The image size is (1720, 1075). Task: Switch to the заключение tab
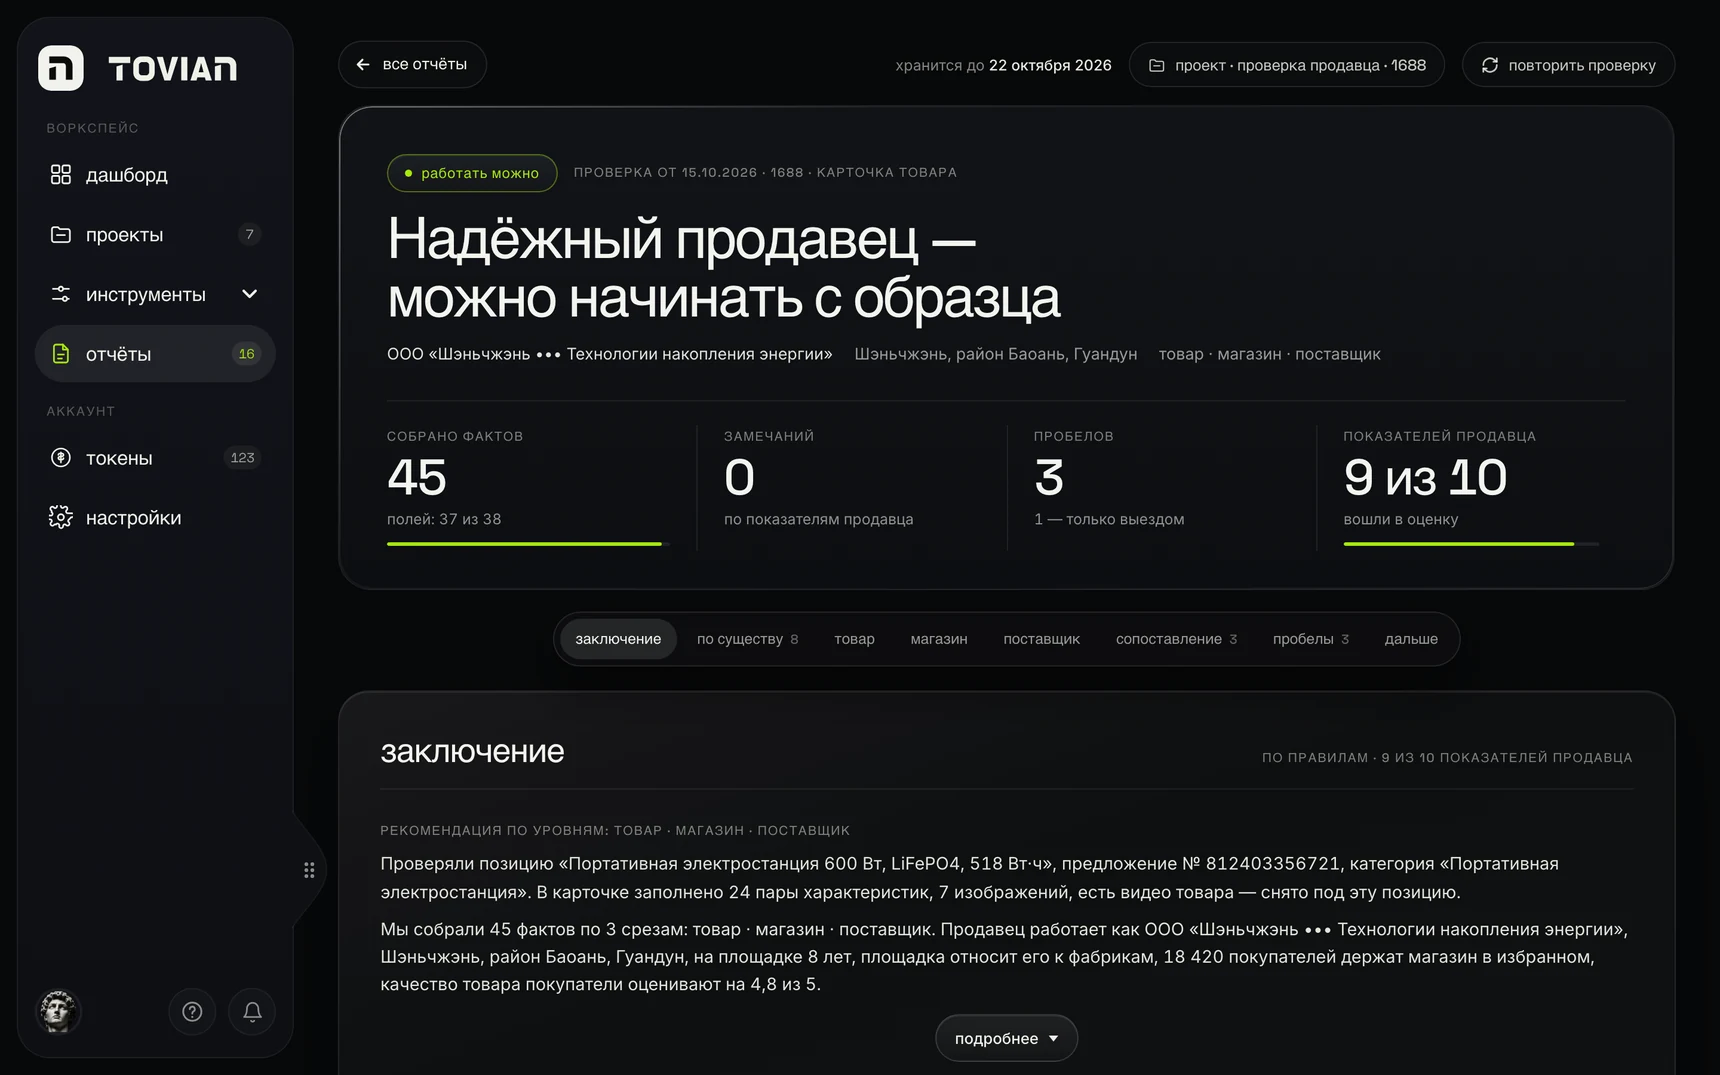point(618,639)
